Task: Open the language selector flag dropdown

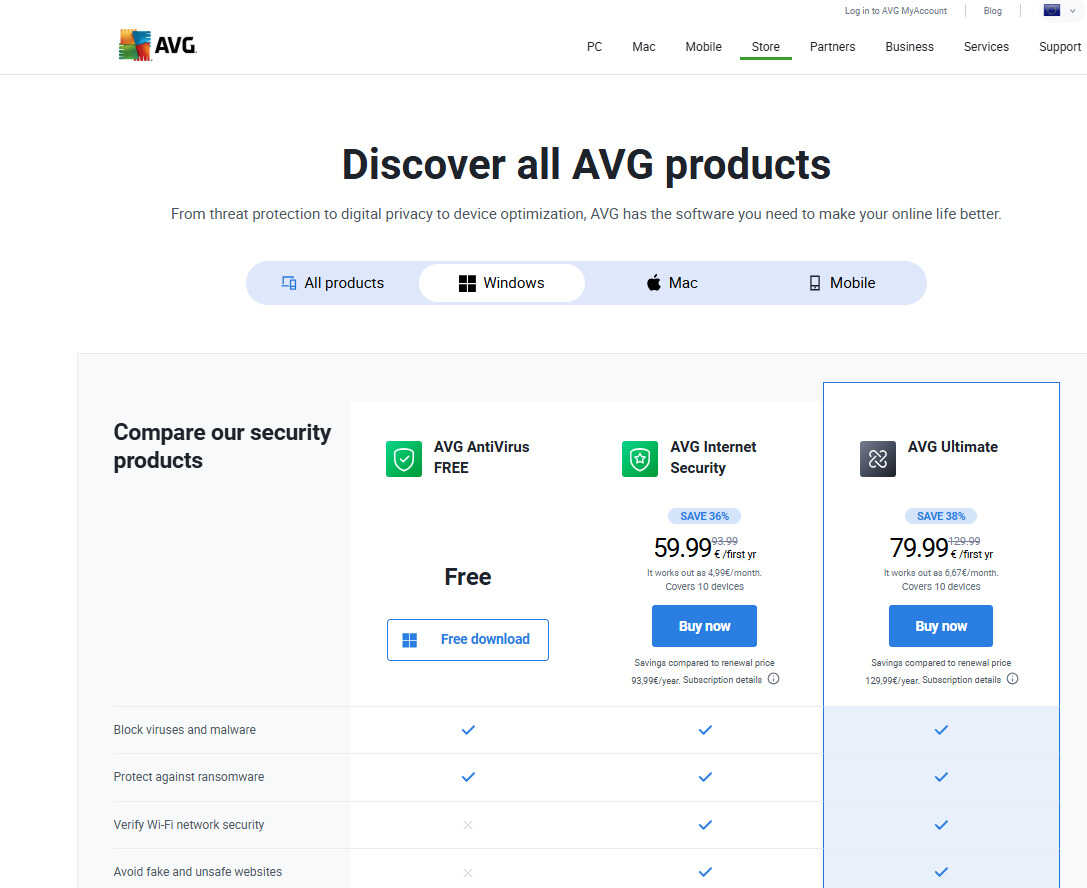Action: (x=1055, y=11)
